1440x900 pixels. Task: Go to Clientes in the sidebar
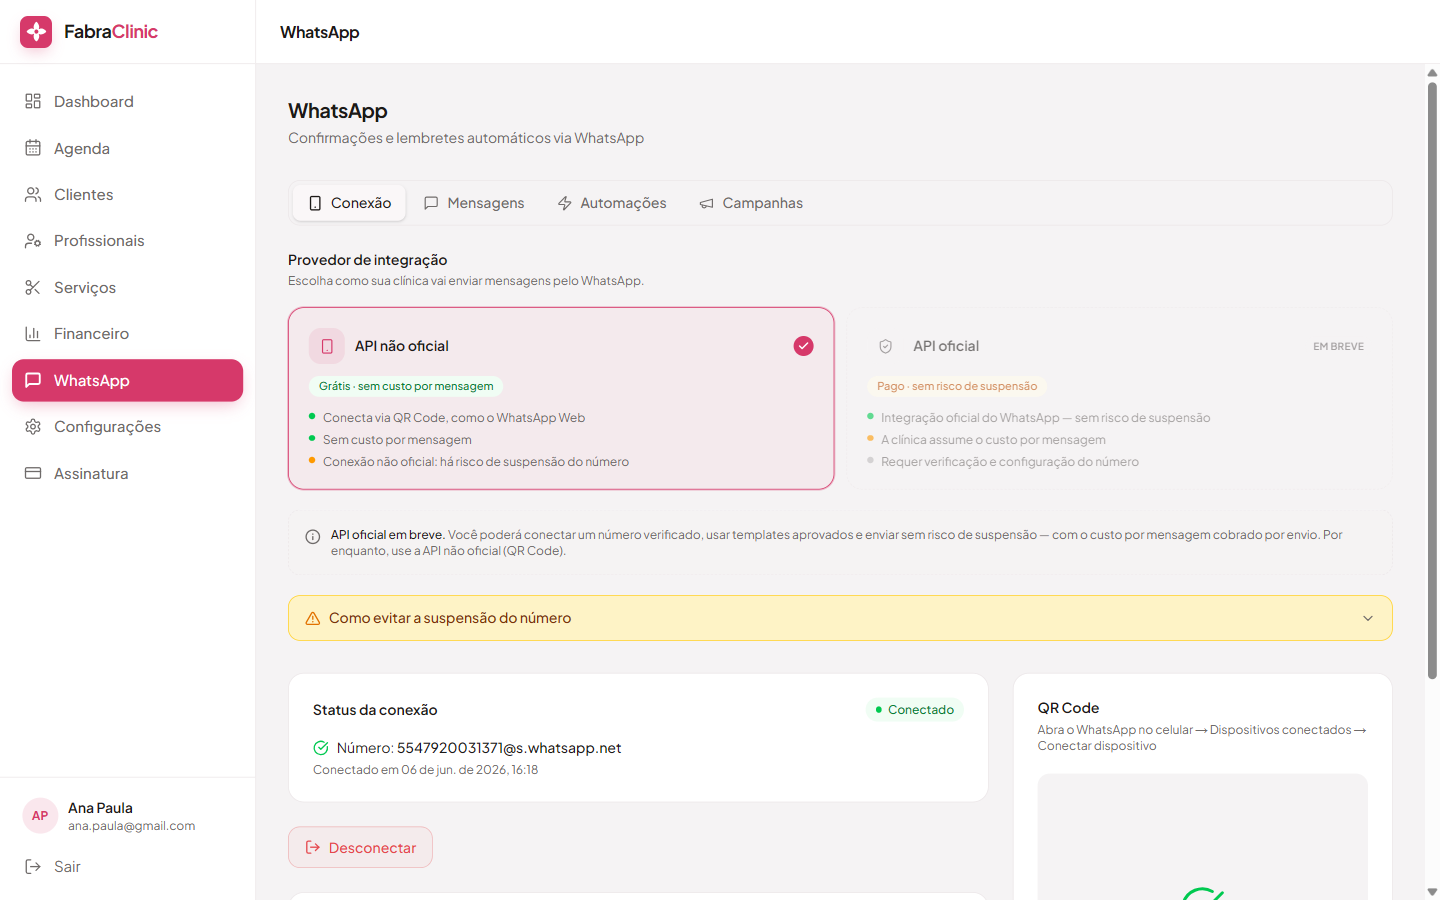tap(127, 194)
